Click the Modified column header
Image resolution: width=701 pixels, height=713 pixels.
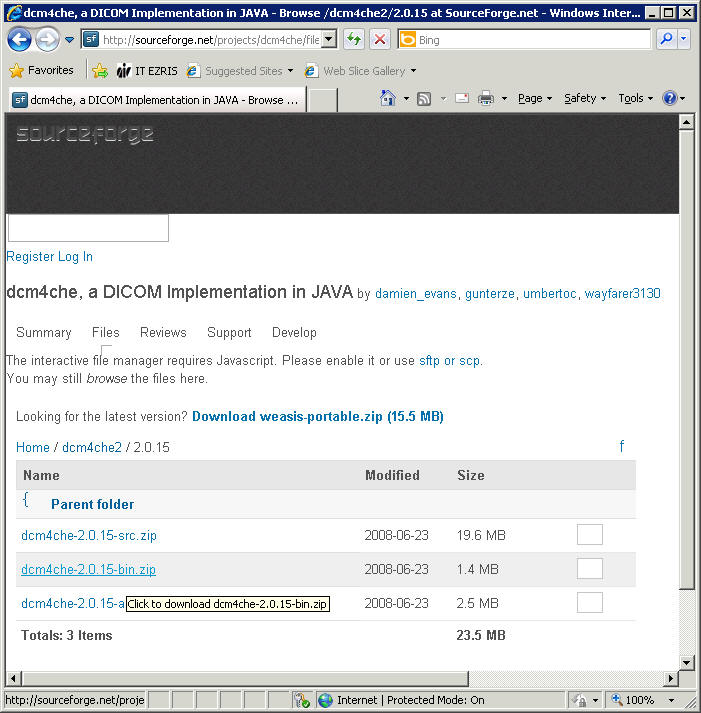tap(392, 476)
